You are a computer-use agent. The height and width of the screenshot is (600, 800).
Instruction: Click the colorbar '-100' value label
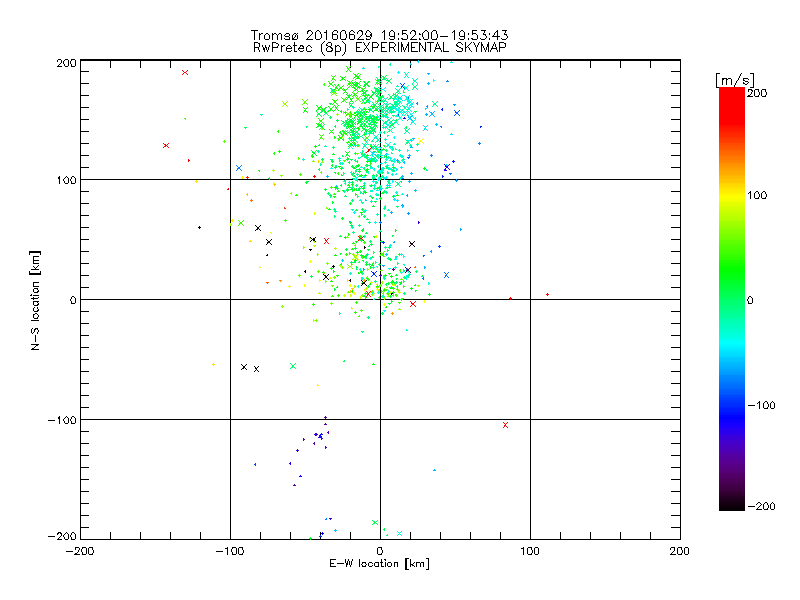(761, 405)
